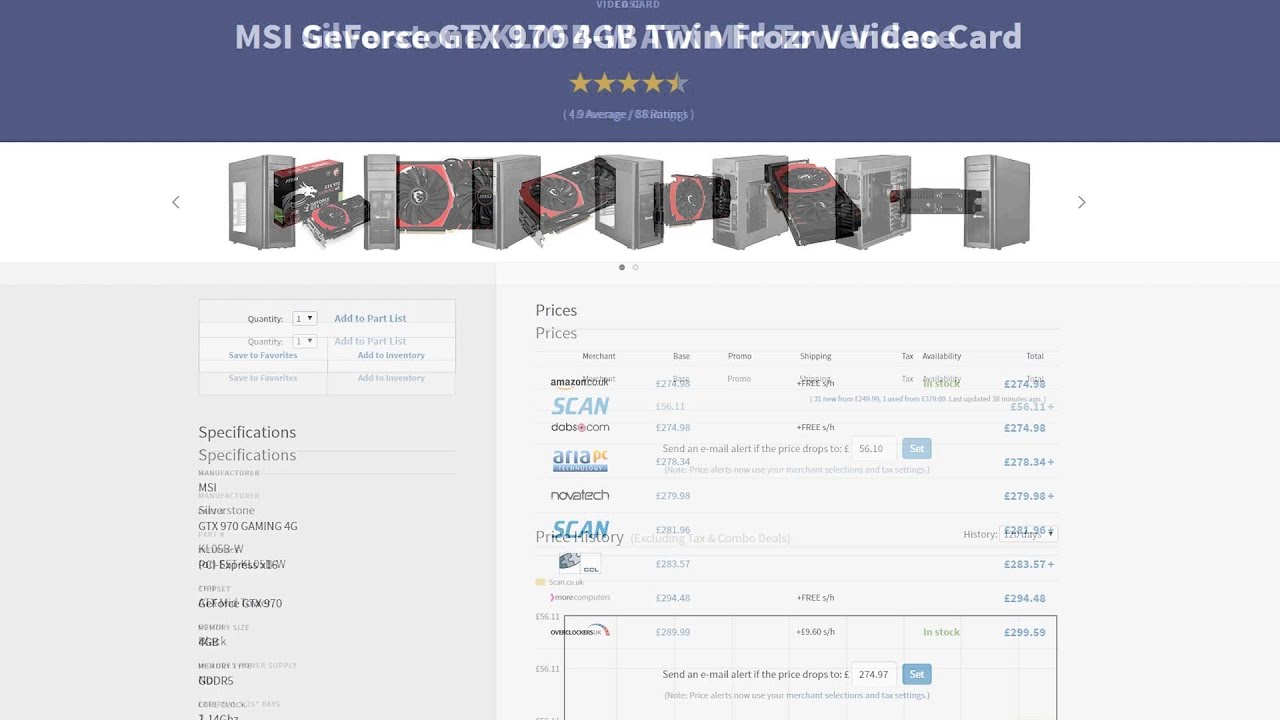
Task: Click the sharp Add to Inventory link
Action: [x=391, y=355]
